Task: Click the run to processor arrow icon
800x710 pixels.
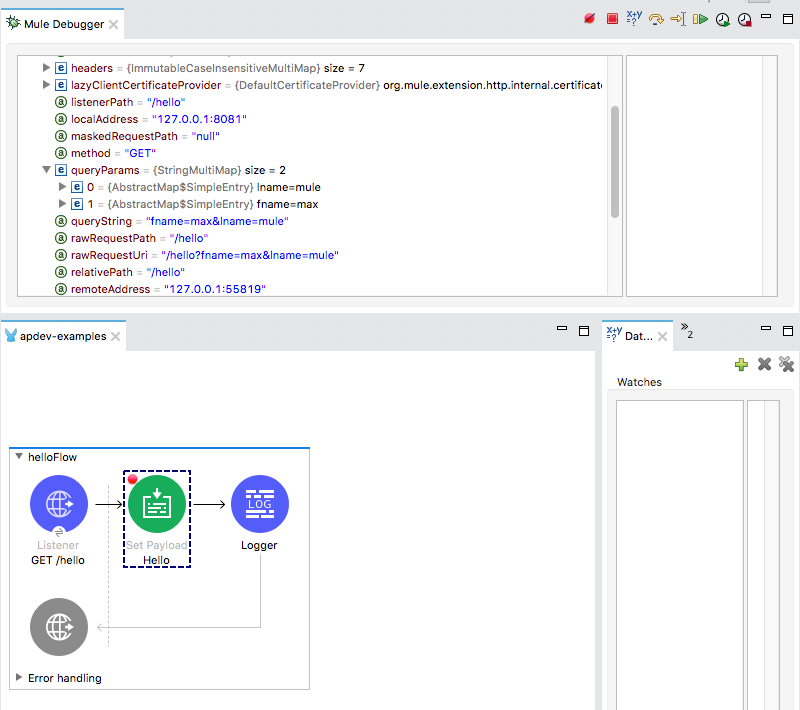Action: tap(678, 19)
